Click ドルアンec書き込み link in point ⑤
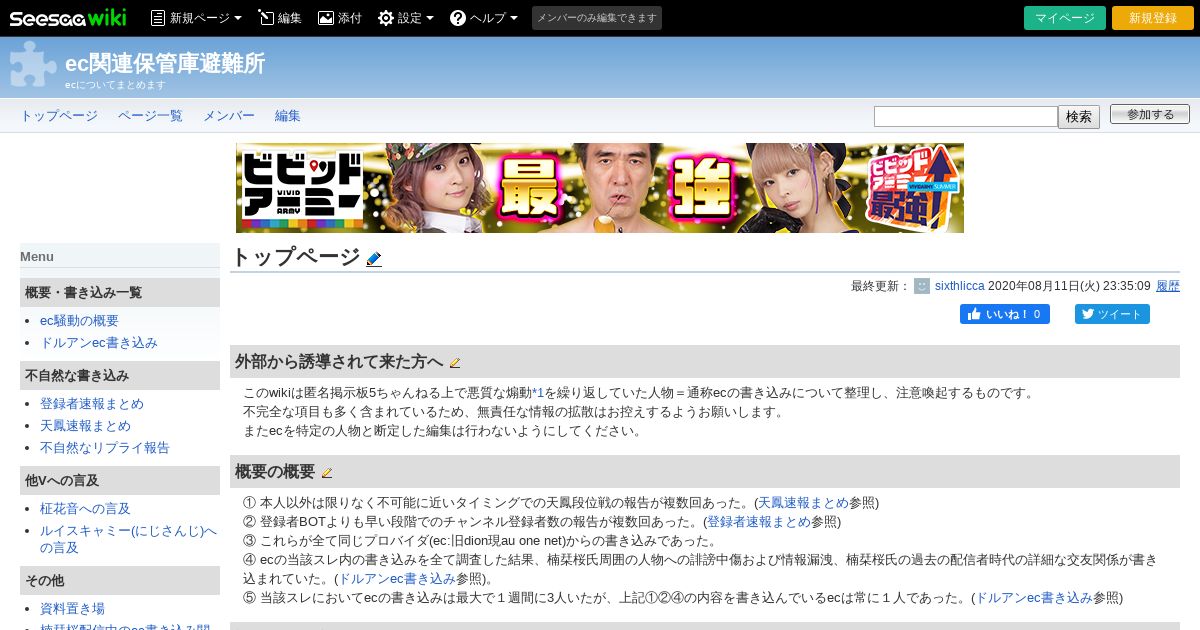 pos(1034,598)
